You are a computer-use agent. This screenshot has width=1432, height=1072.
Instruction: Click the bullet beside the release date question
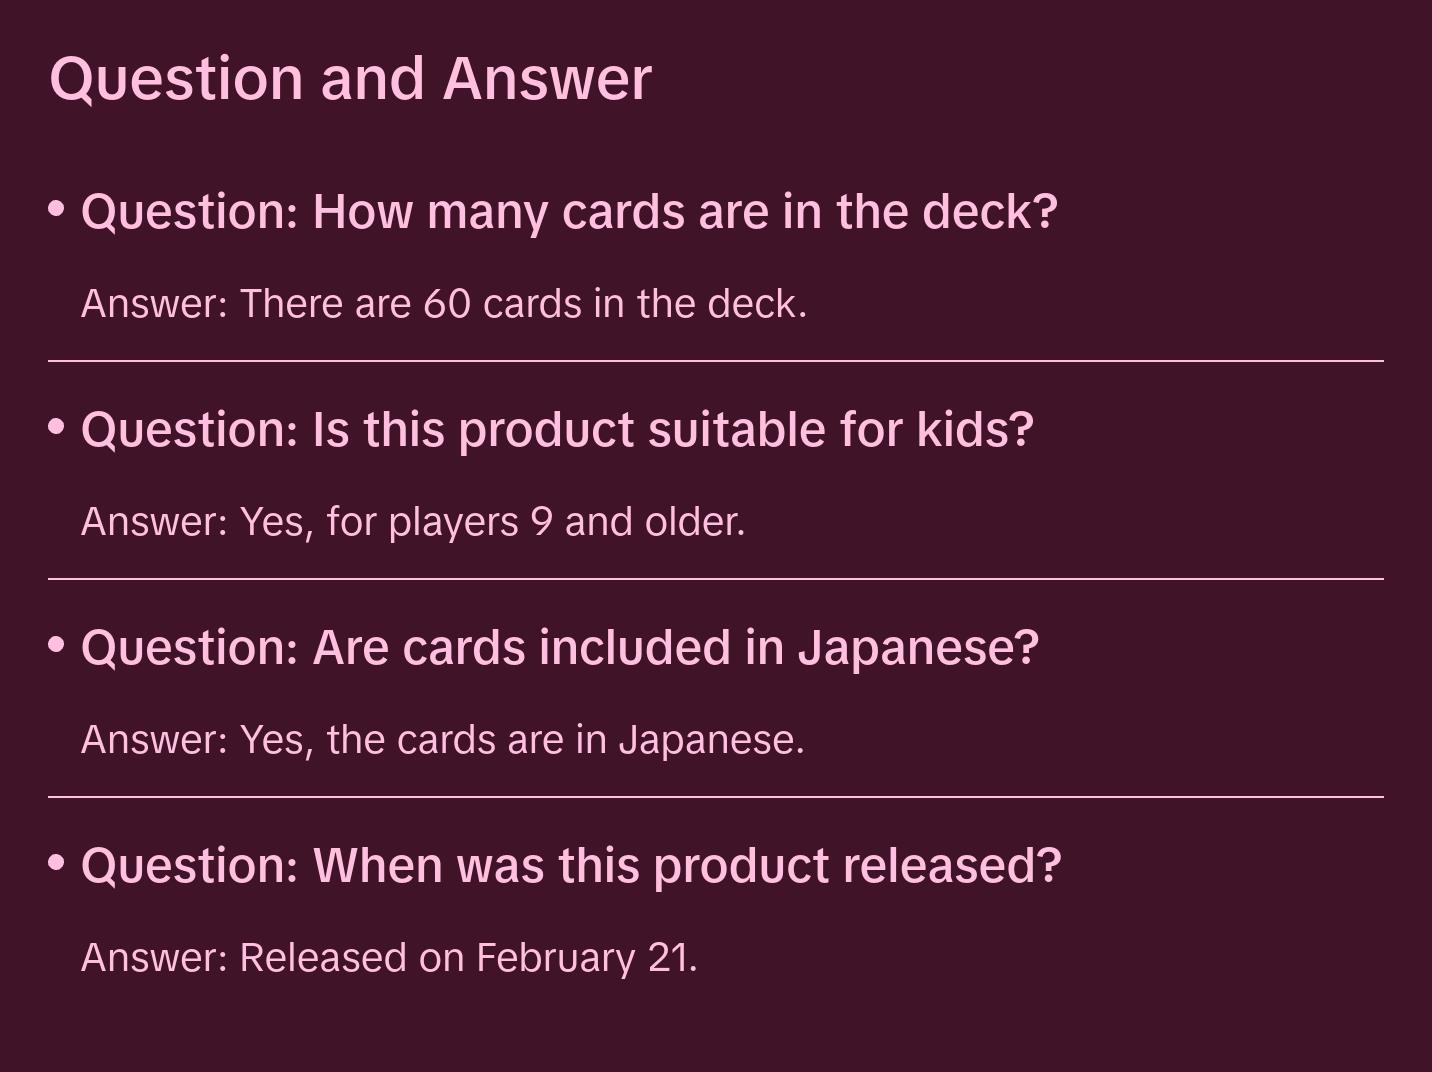57,863
